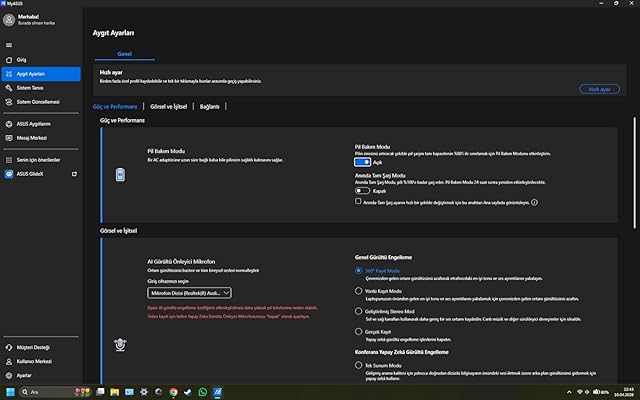Open the Mesaj Merkezi icon
640x400 pixels.
[x=9, y=138]
